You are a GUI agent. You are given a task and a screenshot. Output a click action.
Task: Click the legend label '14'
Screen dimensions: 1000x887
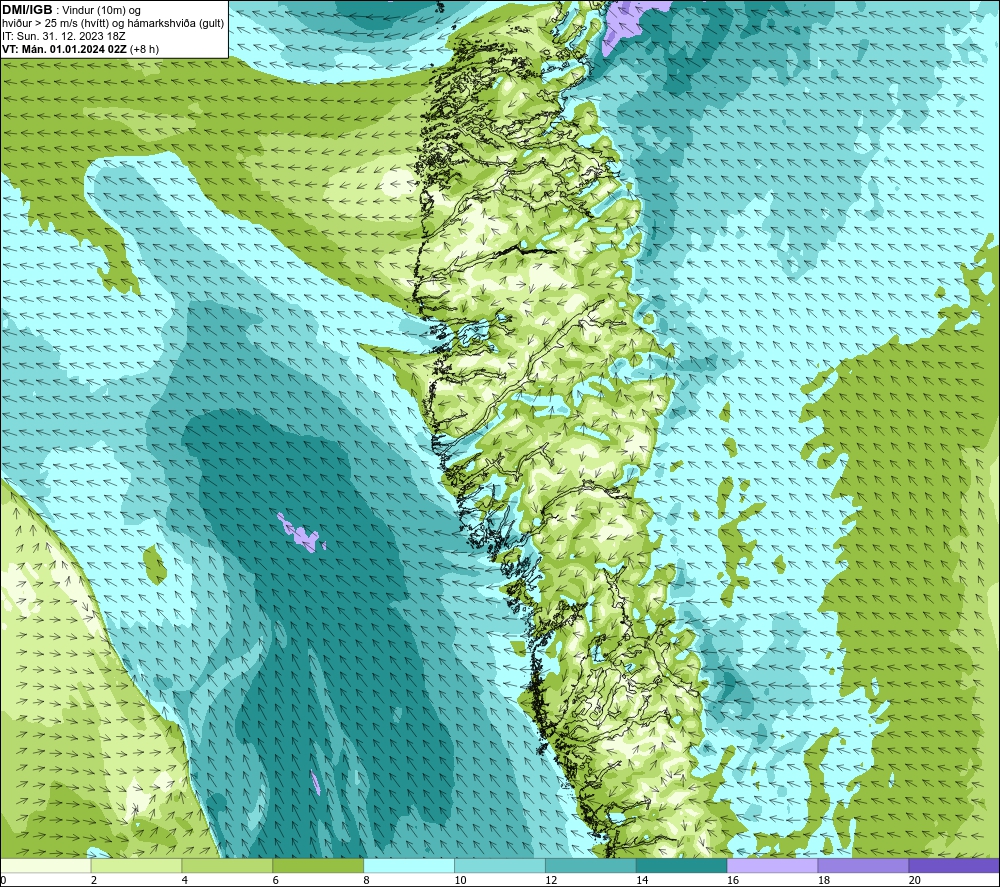pyautogui.click(x=642, y=880)
